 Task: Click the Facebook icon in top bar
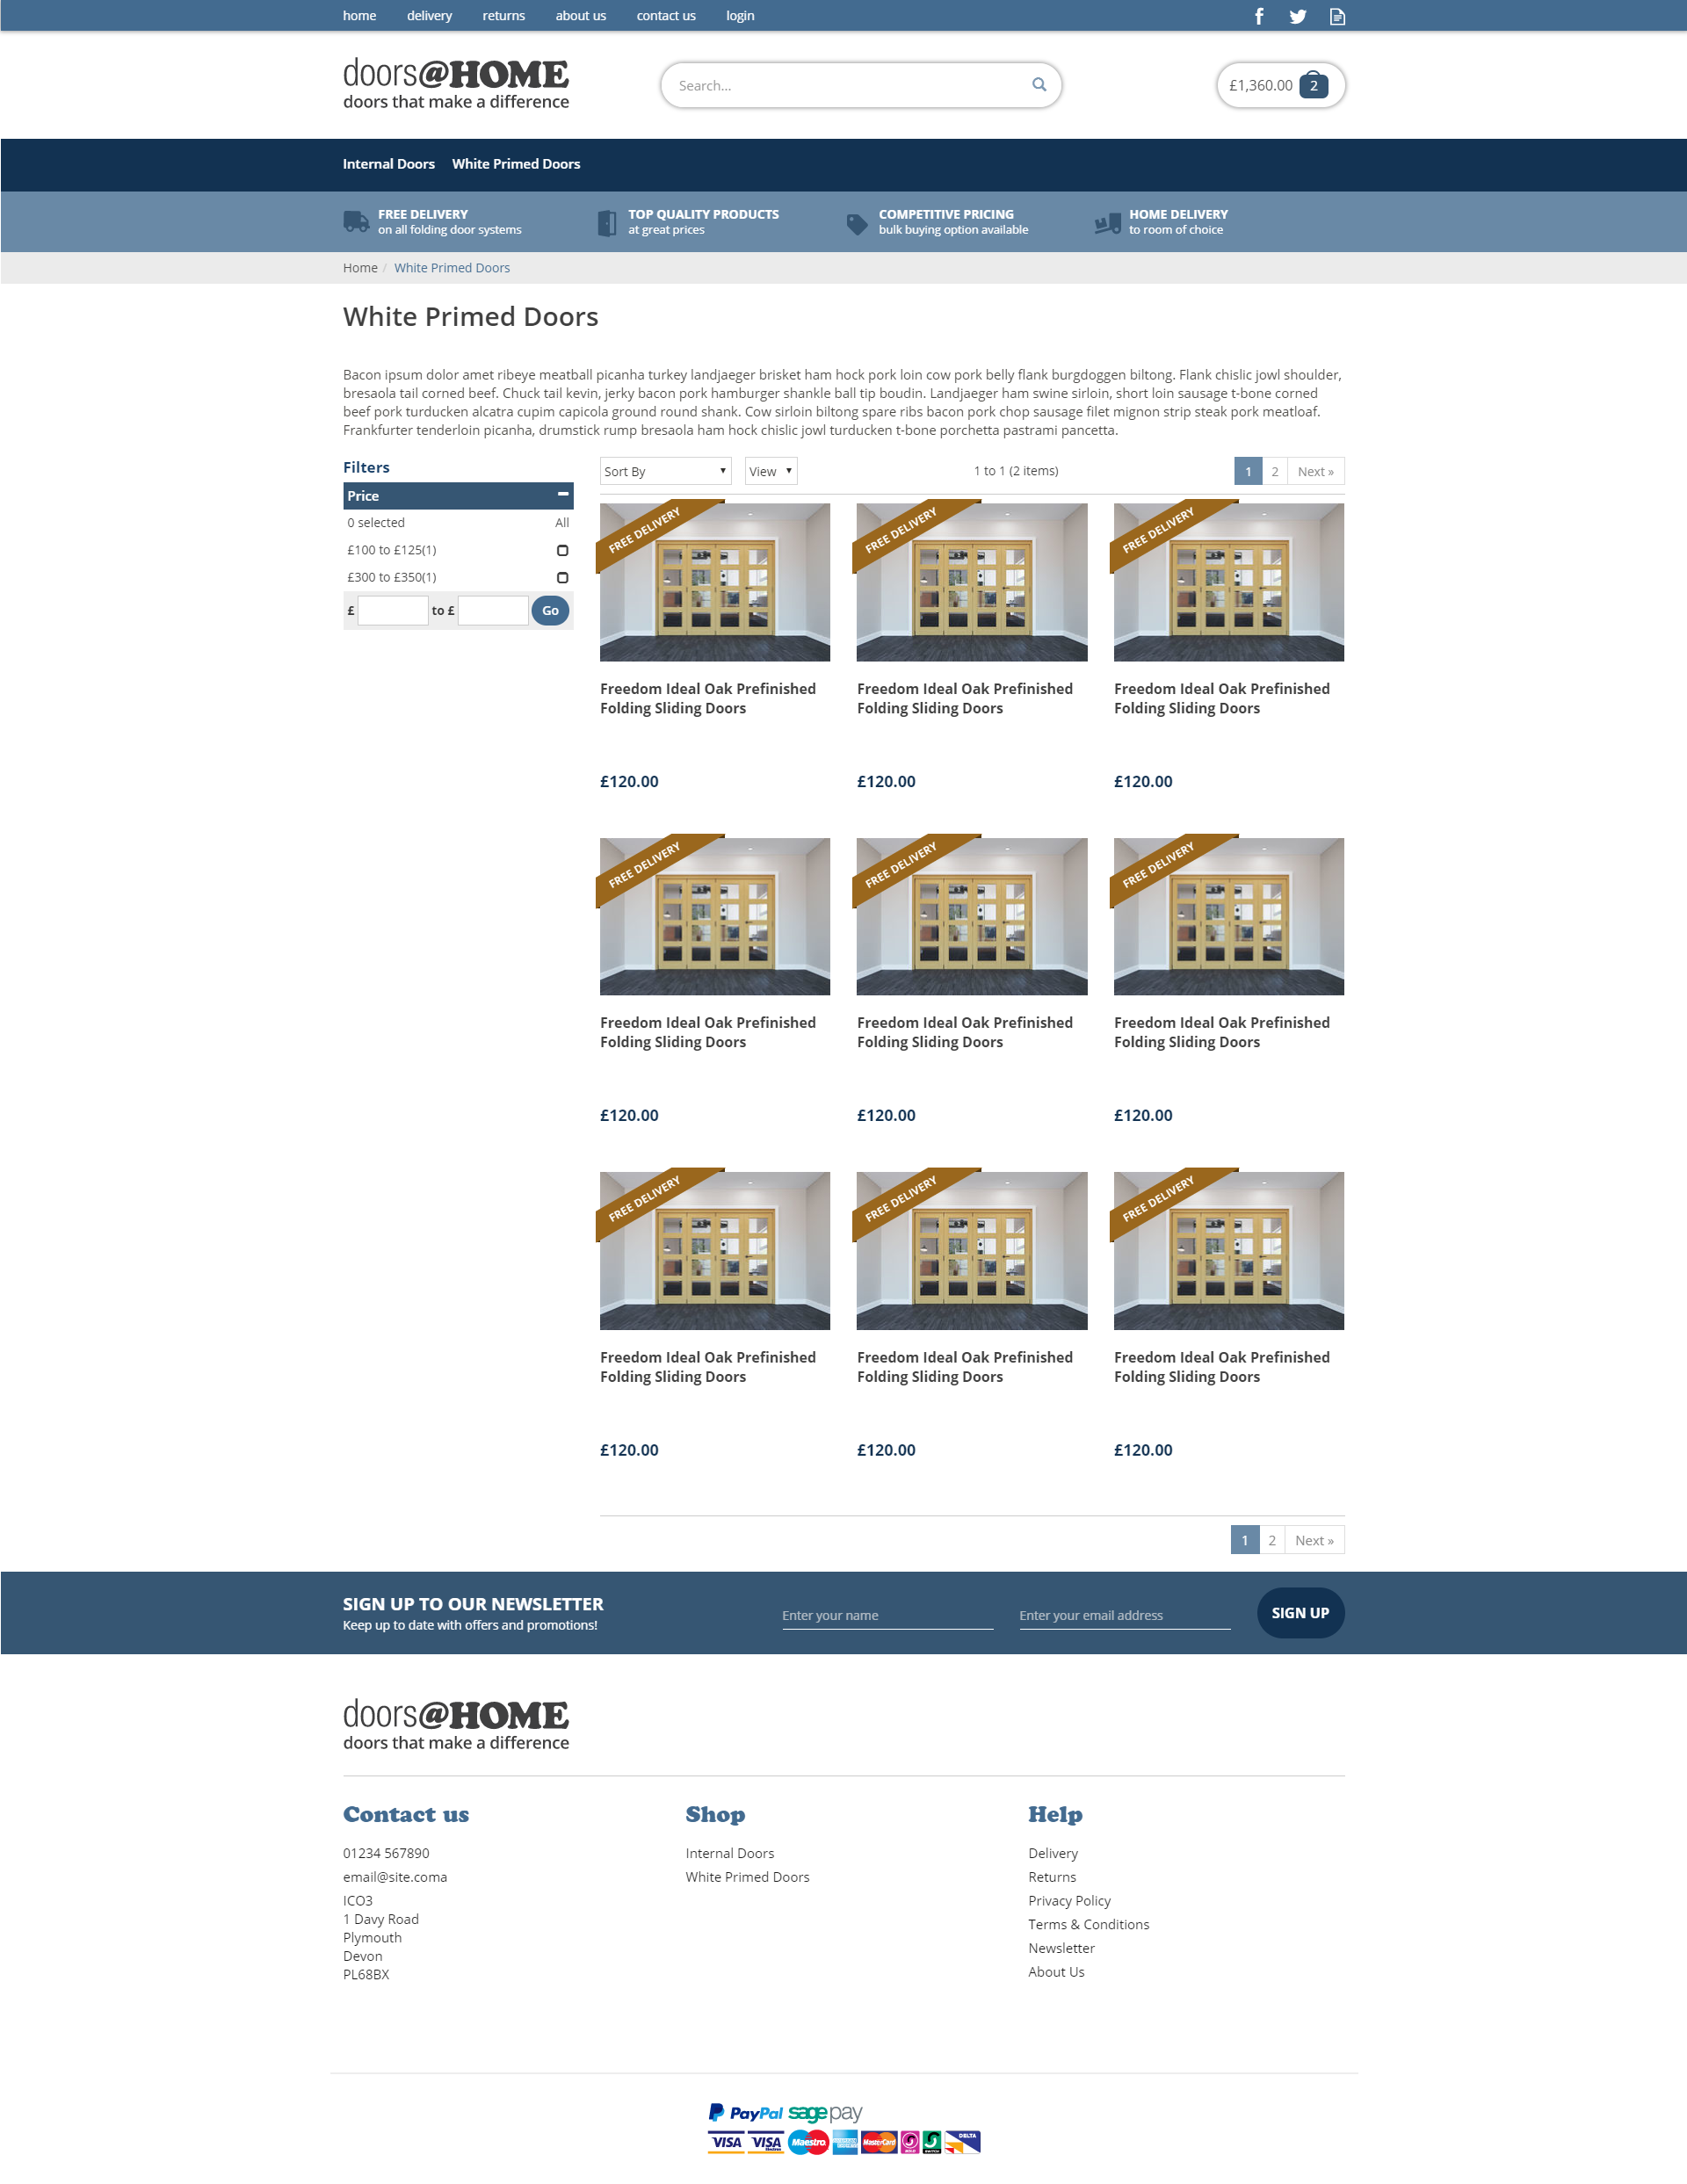(x=1259, y=16)
